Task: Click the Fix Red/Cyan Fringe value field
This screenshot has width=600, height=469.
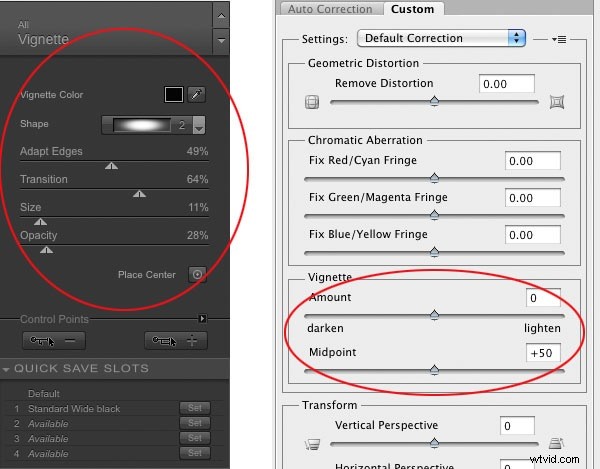Action: tap(533, 161)
